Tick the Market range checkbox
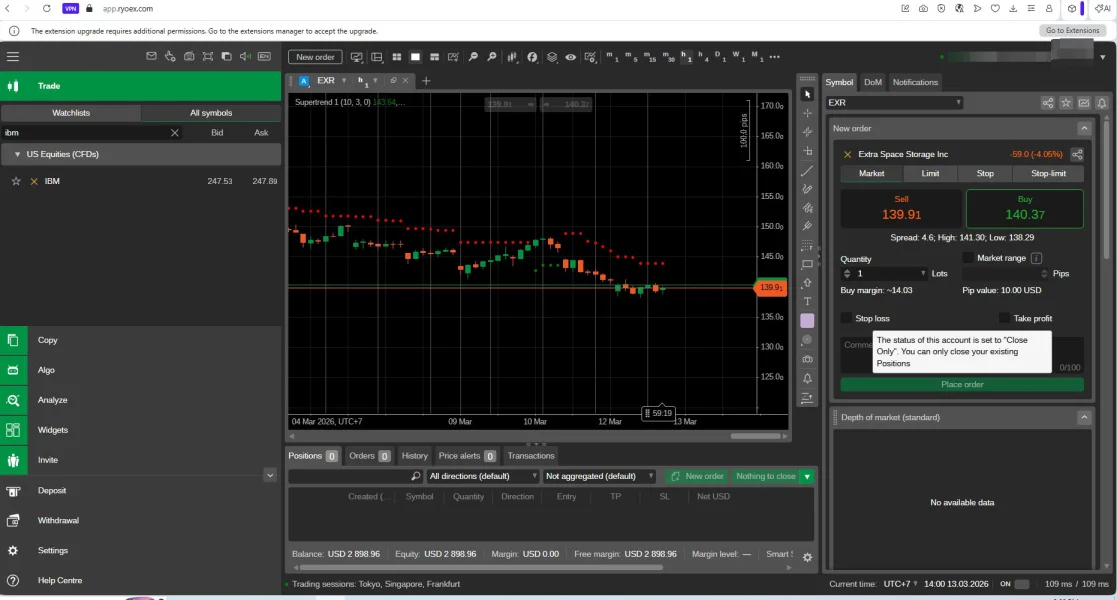This screenshot has height=600, width=1117. tap(967, 258)
